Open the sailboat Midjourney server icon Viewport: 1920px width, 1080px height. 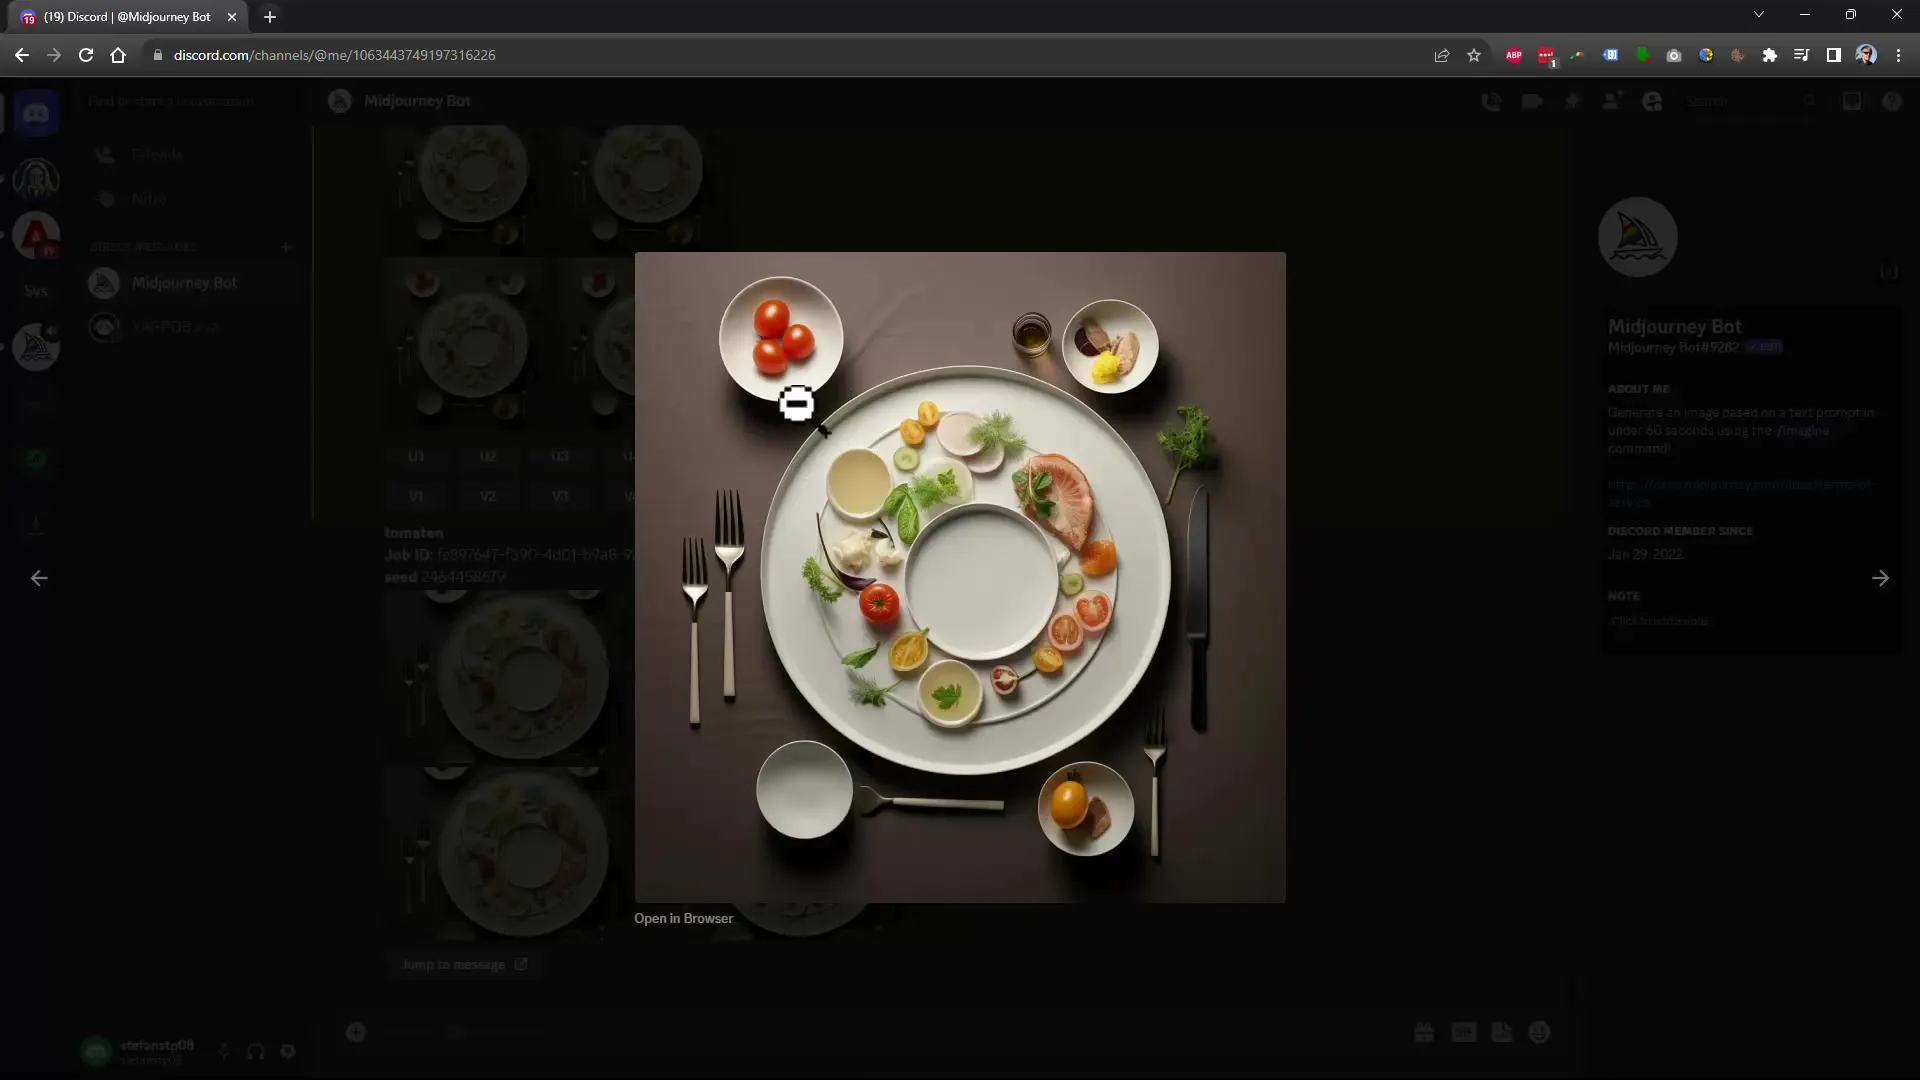click(37, 347)
